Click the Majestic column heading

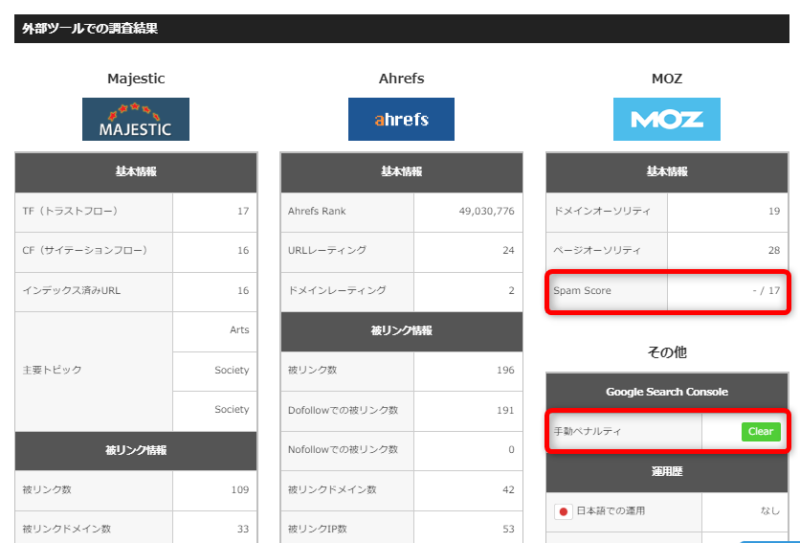[x=136, y=79]
